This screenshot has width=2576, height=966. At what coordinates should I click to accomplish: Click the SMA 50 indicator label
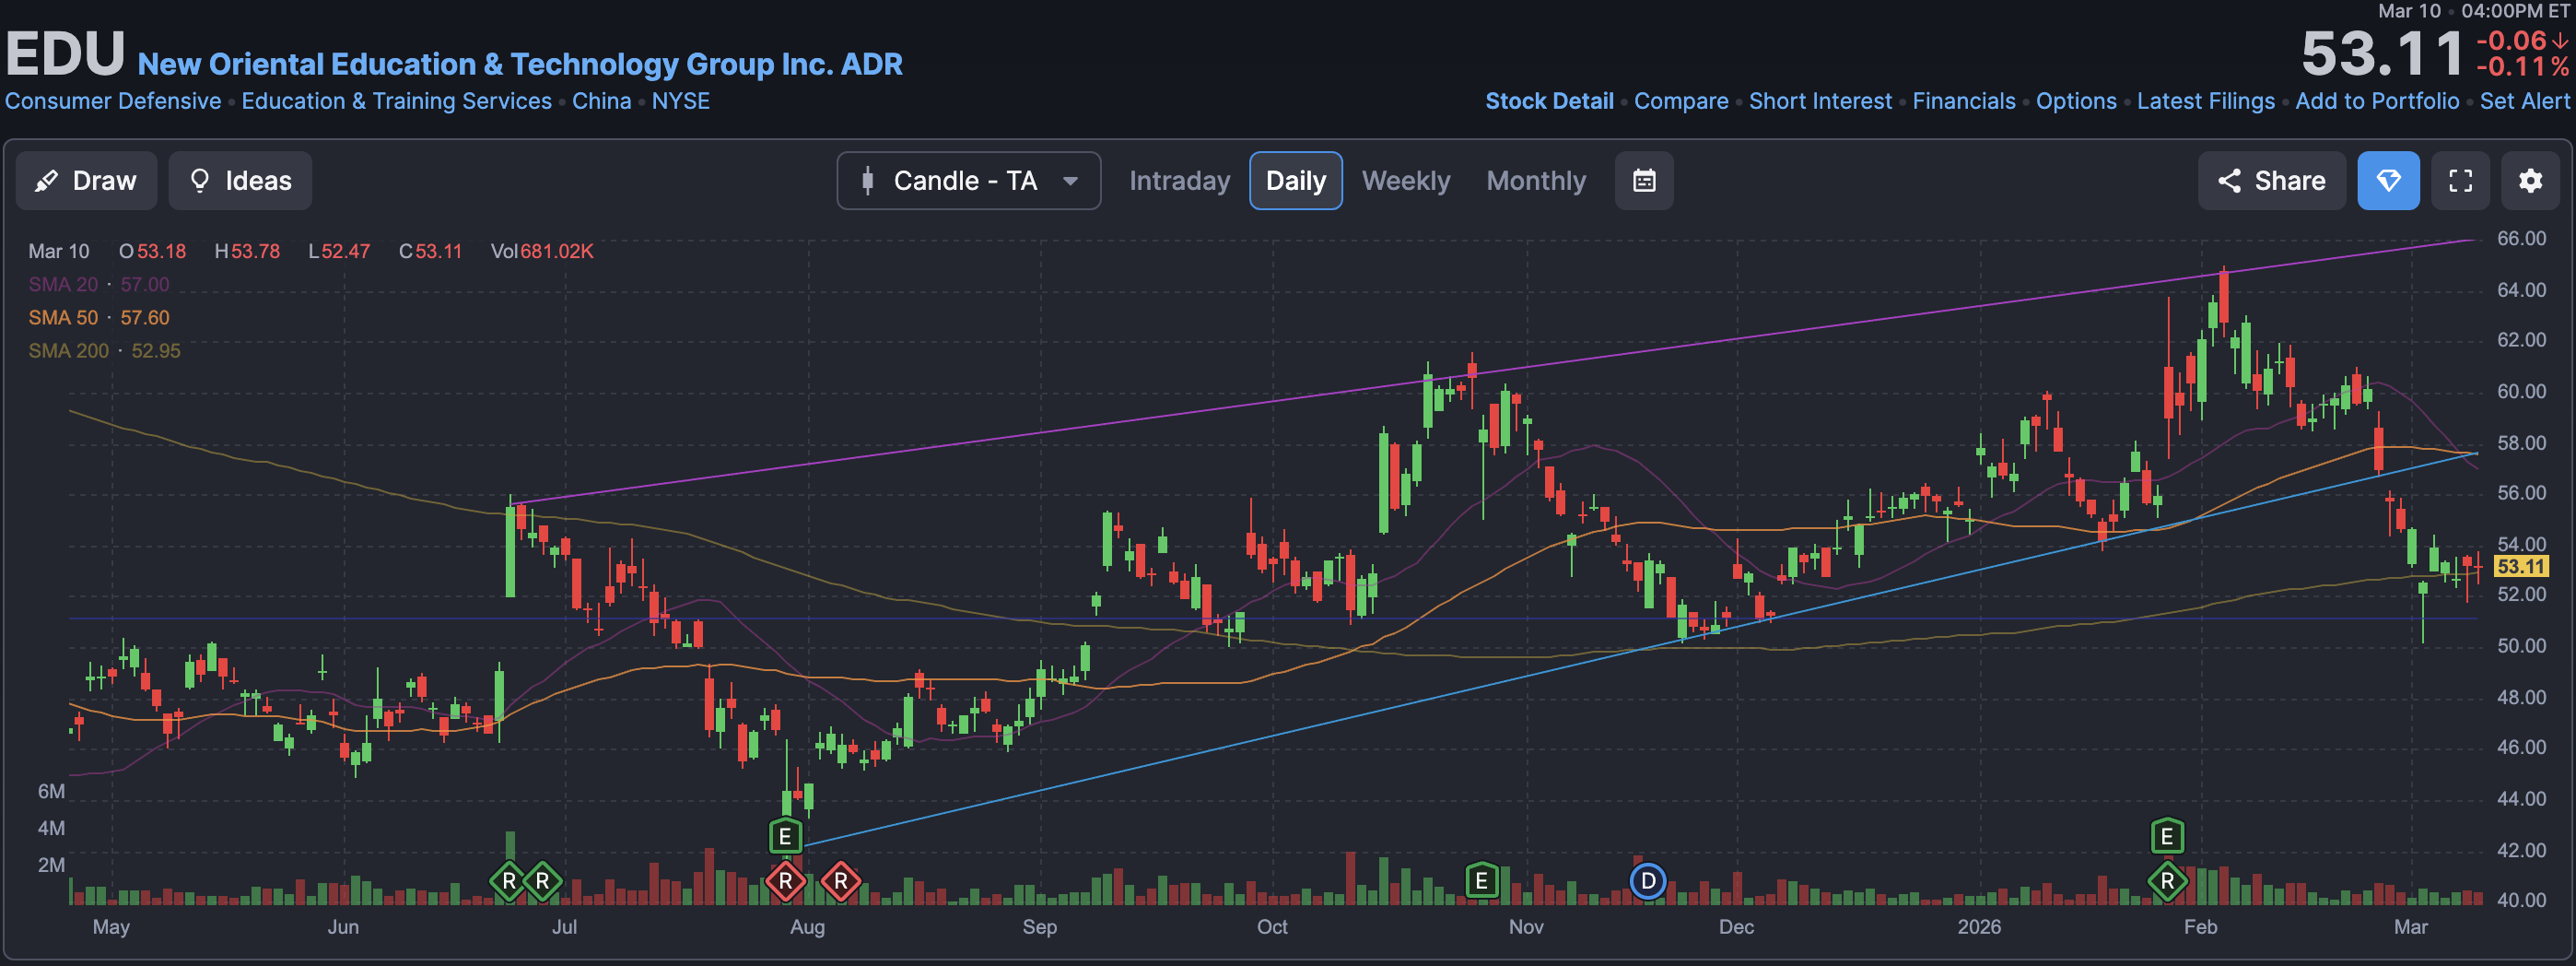[x=63, y=317]
